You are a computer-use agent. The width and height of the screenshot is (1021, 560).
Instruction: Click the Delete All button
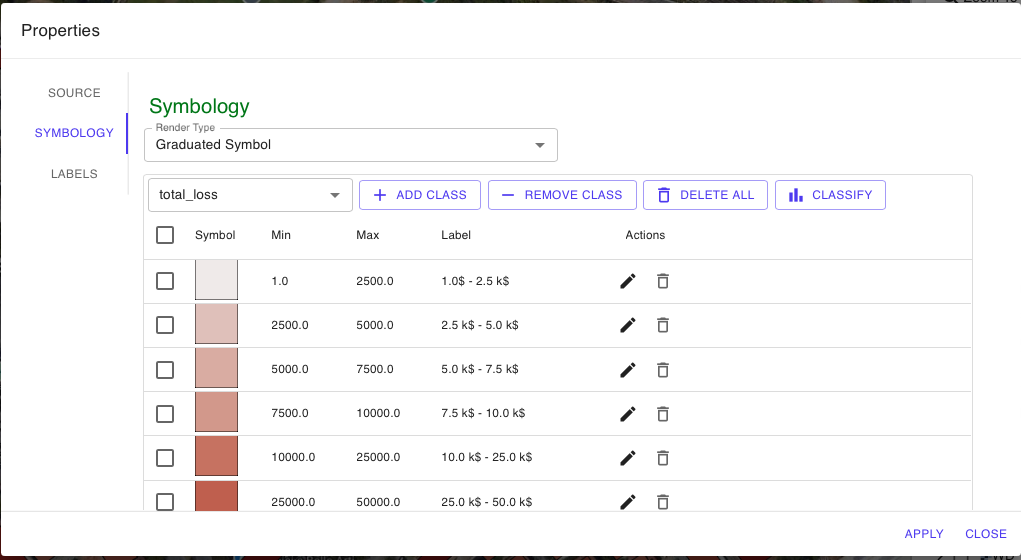click(705, 195)
